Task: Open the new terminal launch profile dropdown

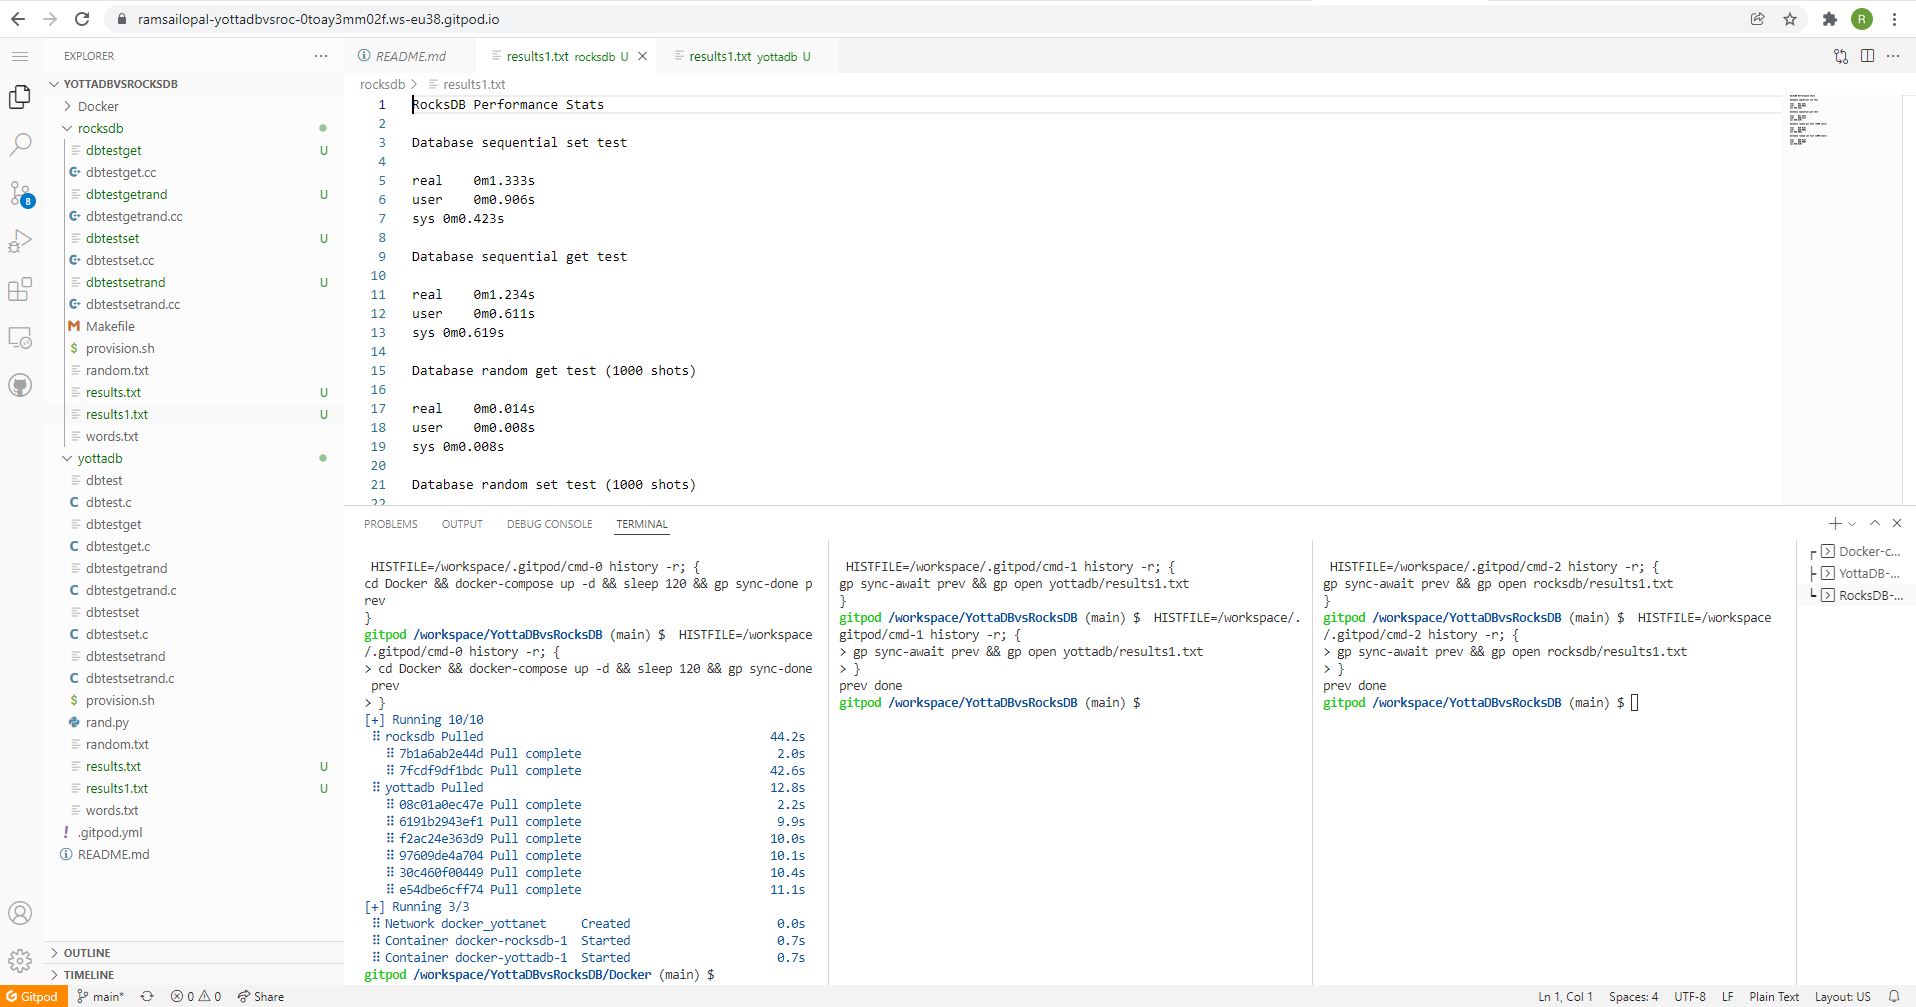Action: 1852,524
